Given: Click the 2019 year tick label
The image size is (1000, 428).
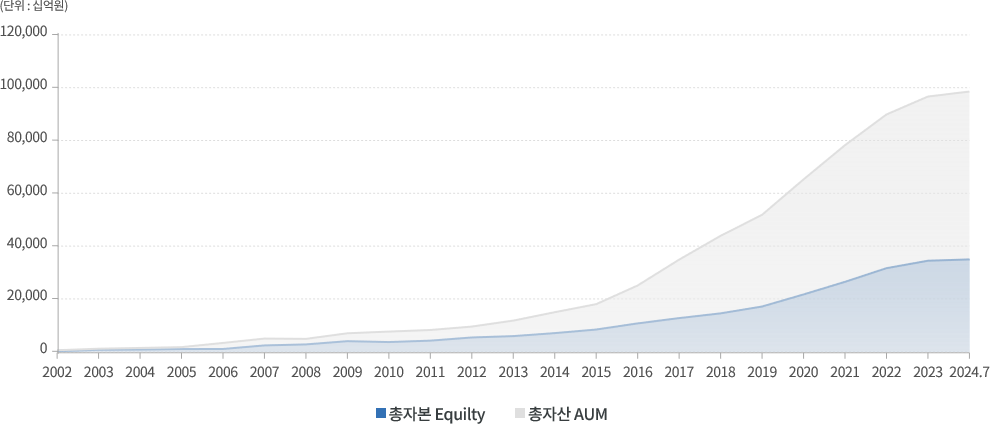Looking at the screenshot, I should coord(762,373).
